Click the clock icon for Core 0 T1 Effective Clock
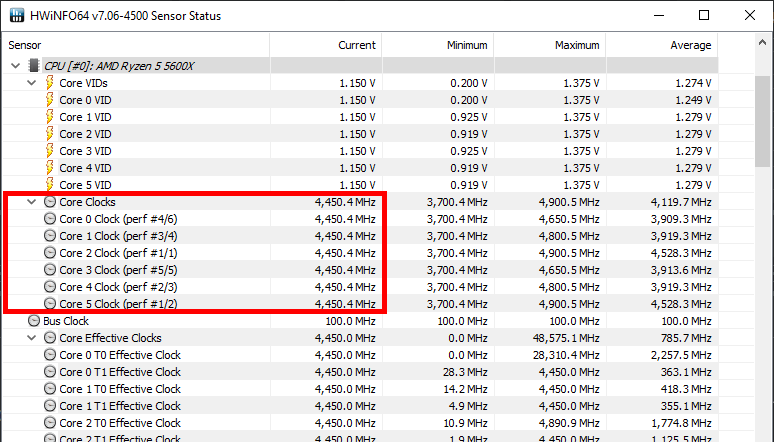The image size is (774, 442). tap(50, 371)
